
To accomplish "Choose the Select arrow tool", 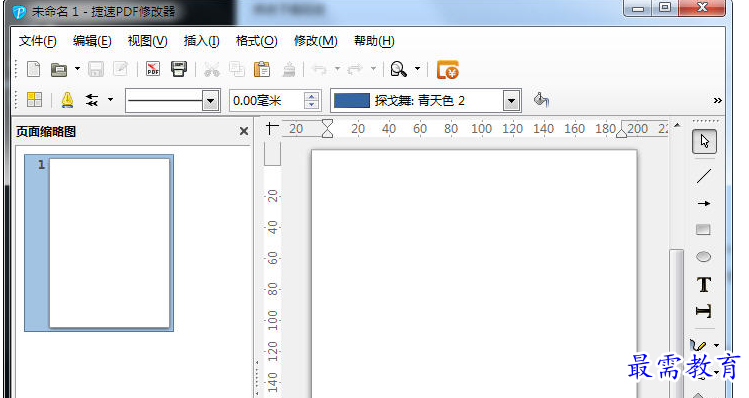I will 704,141.
